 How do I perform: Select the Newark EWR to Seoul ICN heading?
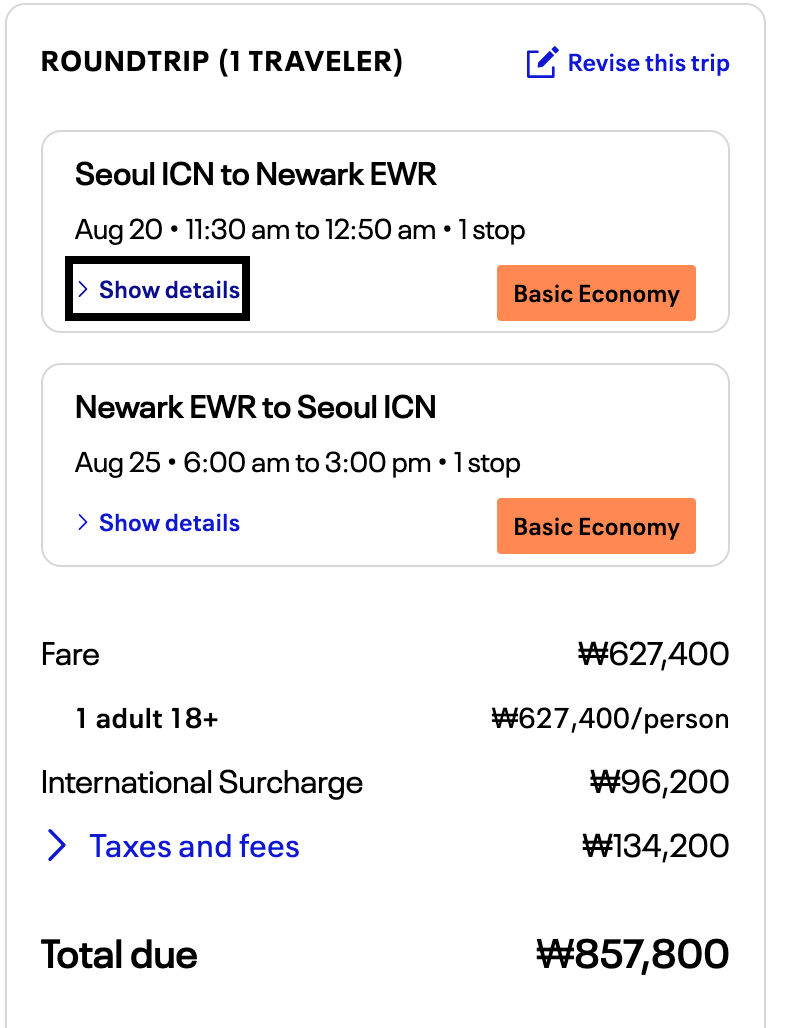pos(256,408)
